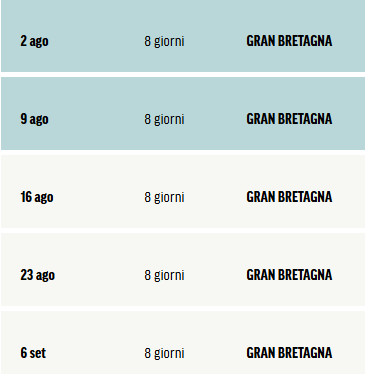Click '8 giorni' in the 2 ago row
Image resolution: width=365 pixels, height=374 pixels.
[164, 42]
